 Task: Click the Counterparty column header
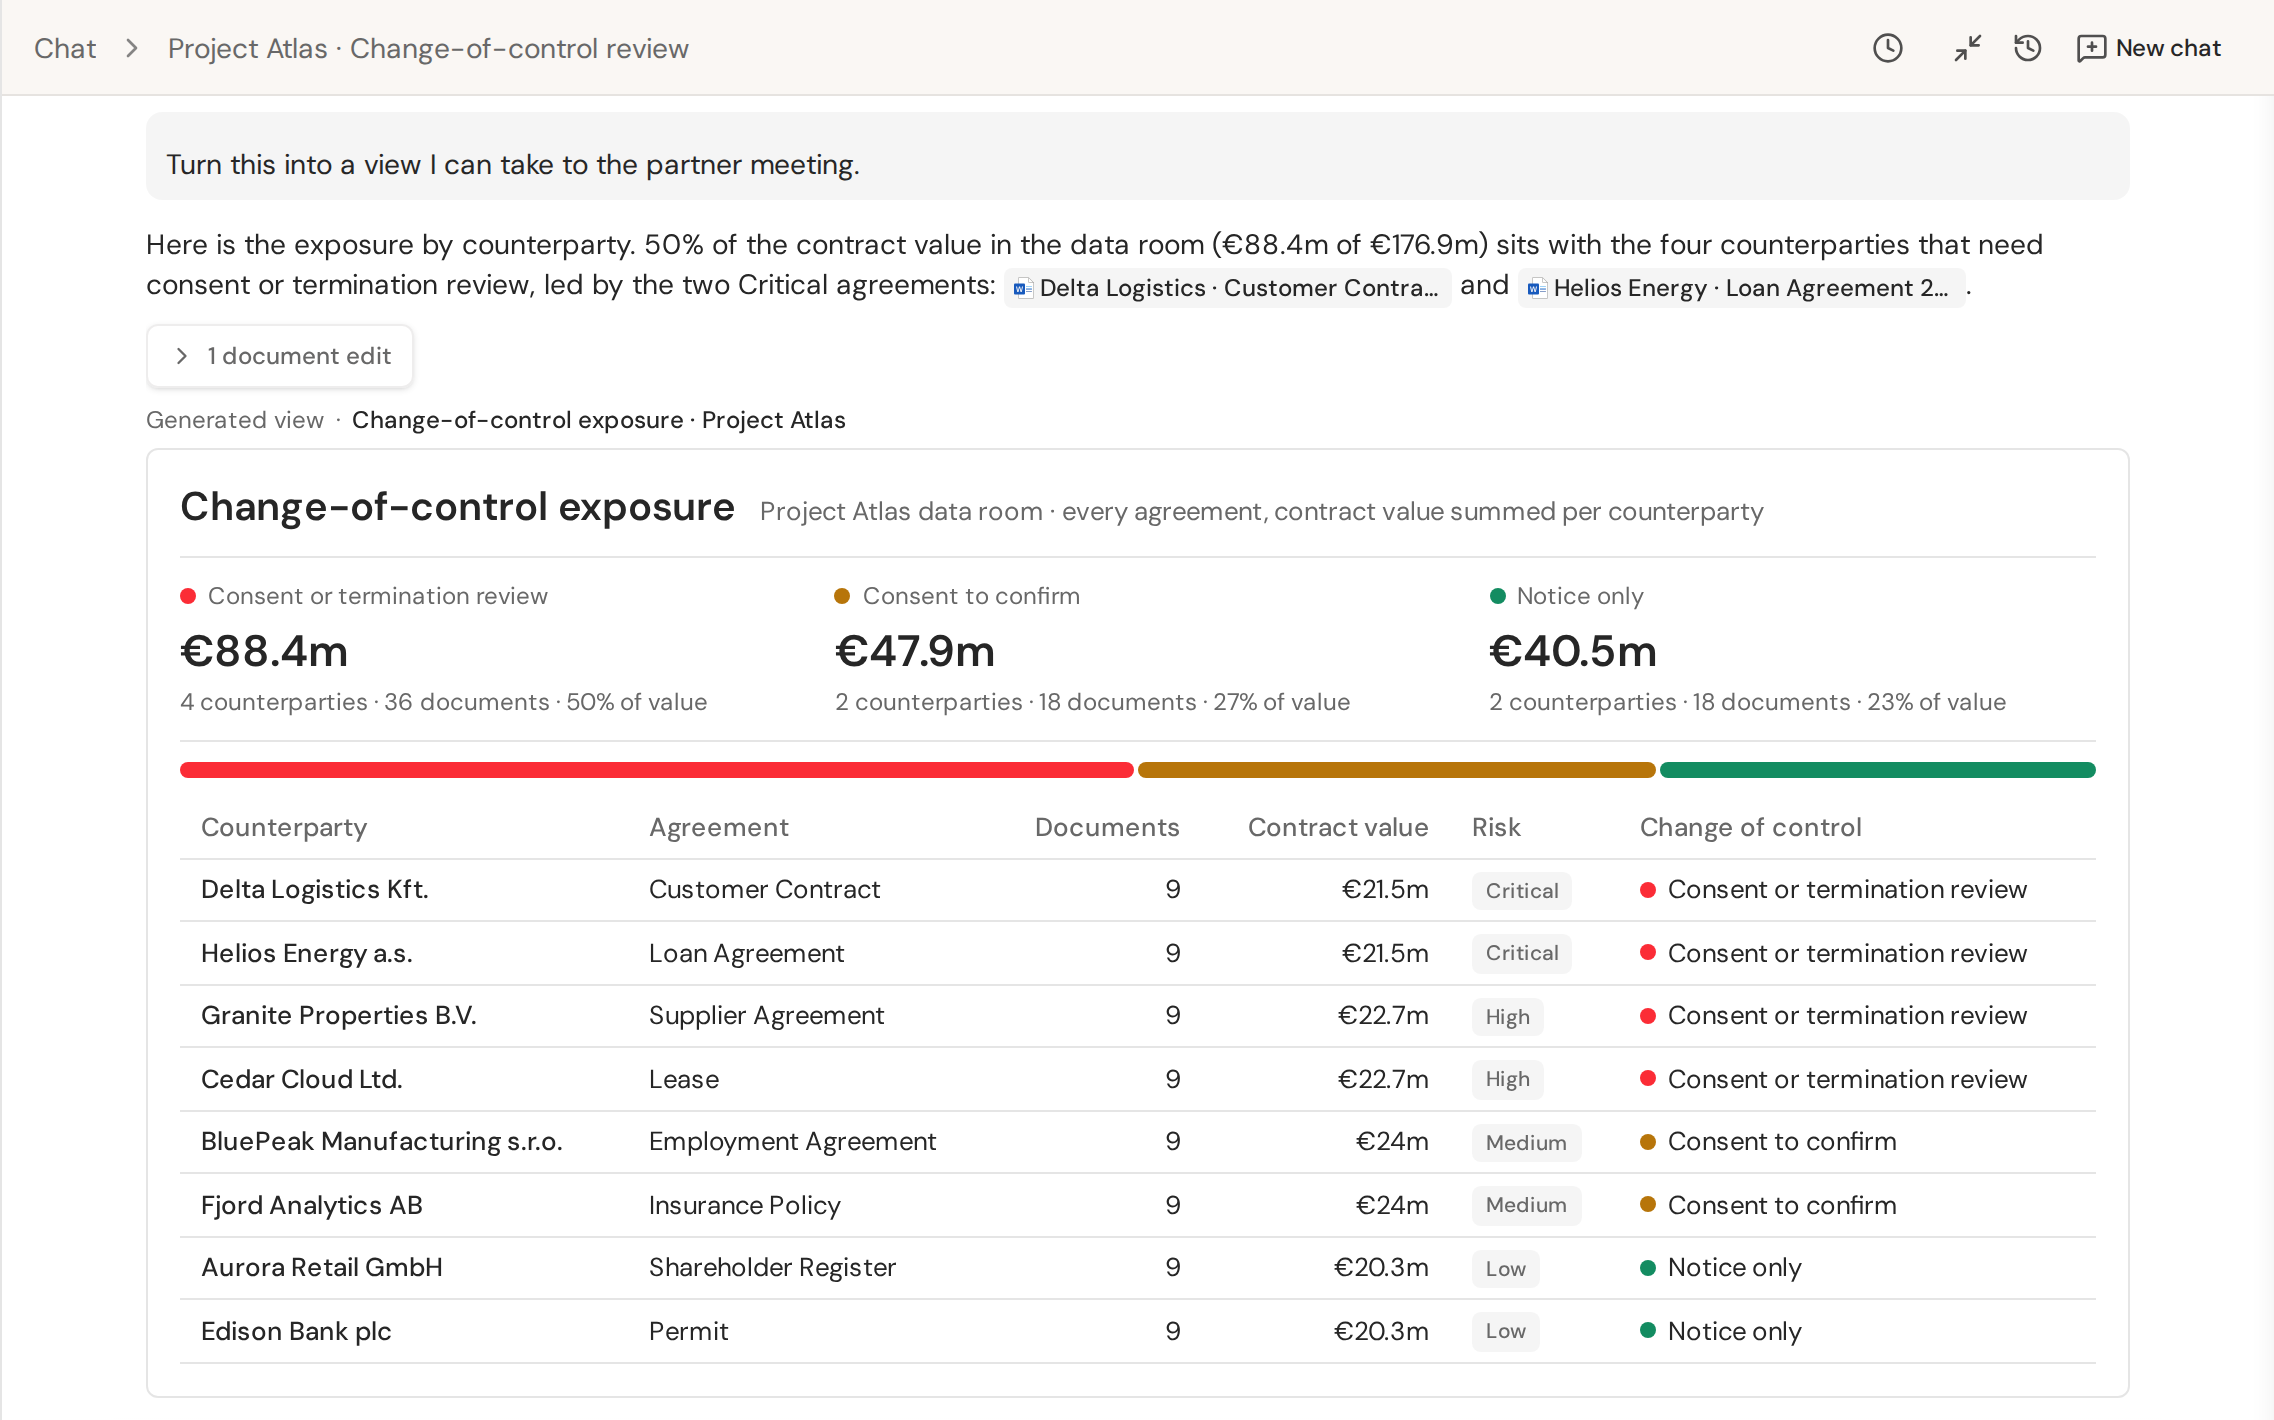point(284,827)
